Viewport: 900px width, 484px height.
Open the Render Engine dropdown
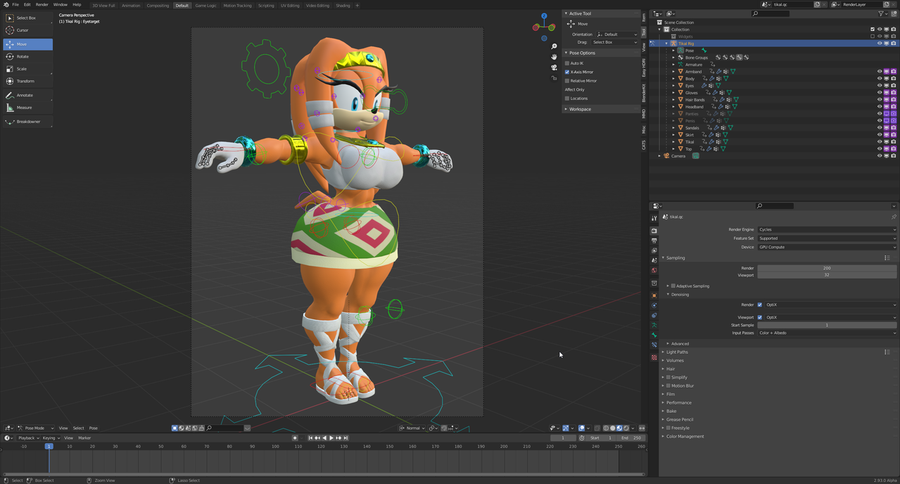tap(827, 230)
